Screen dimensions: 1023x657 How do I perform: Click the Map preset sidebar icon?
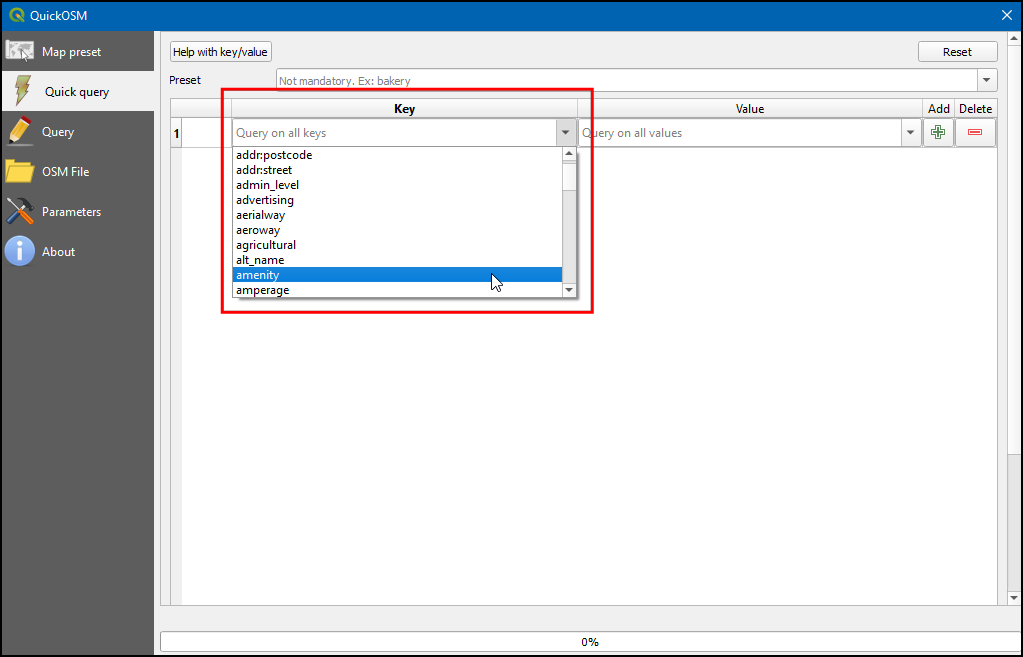click(21, 51)
